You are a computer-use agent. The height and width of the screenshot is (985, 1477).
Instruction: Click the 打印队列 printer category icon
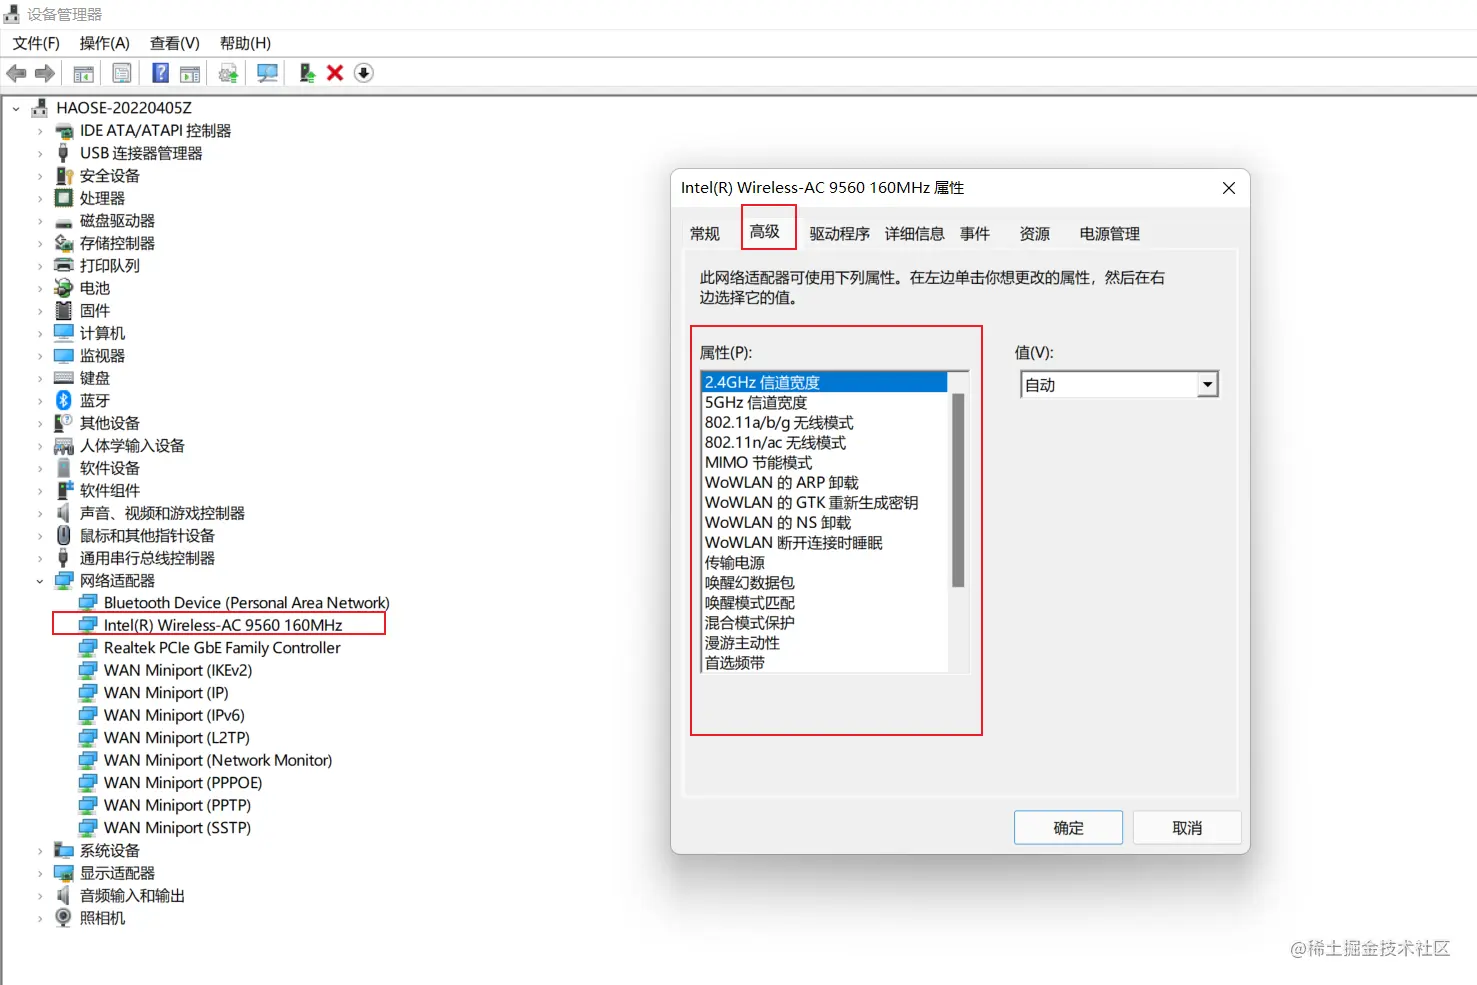64,265
